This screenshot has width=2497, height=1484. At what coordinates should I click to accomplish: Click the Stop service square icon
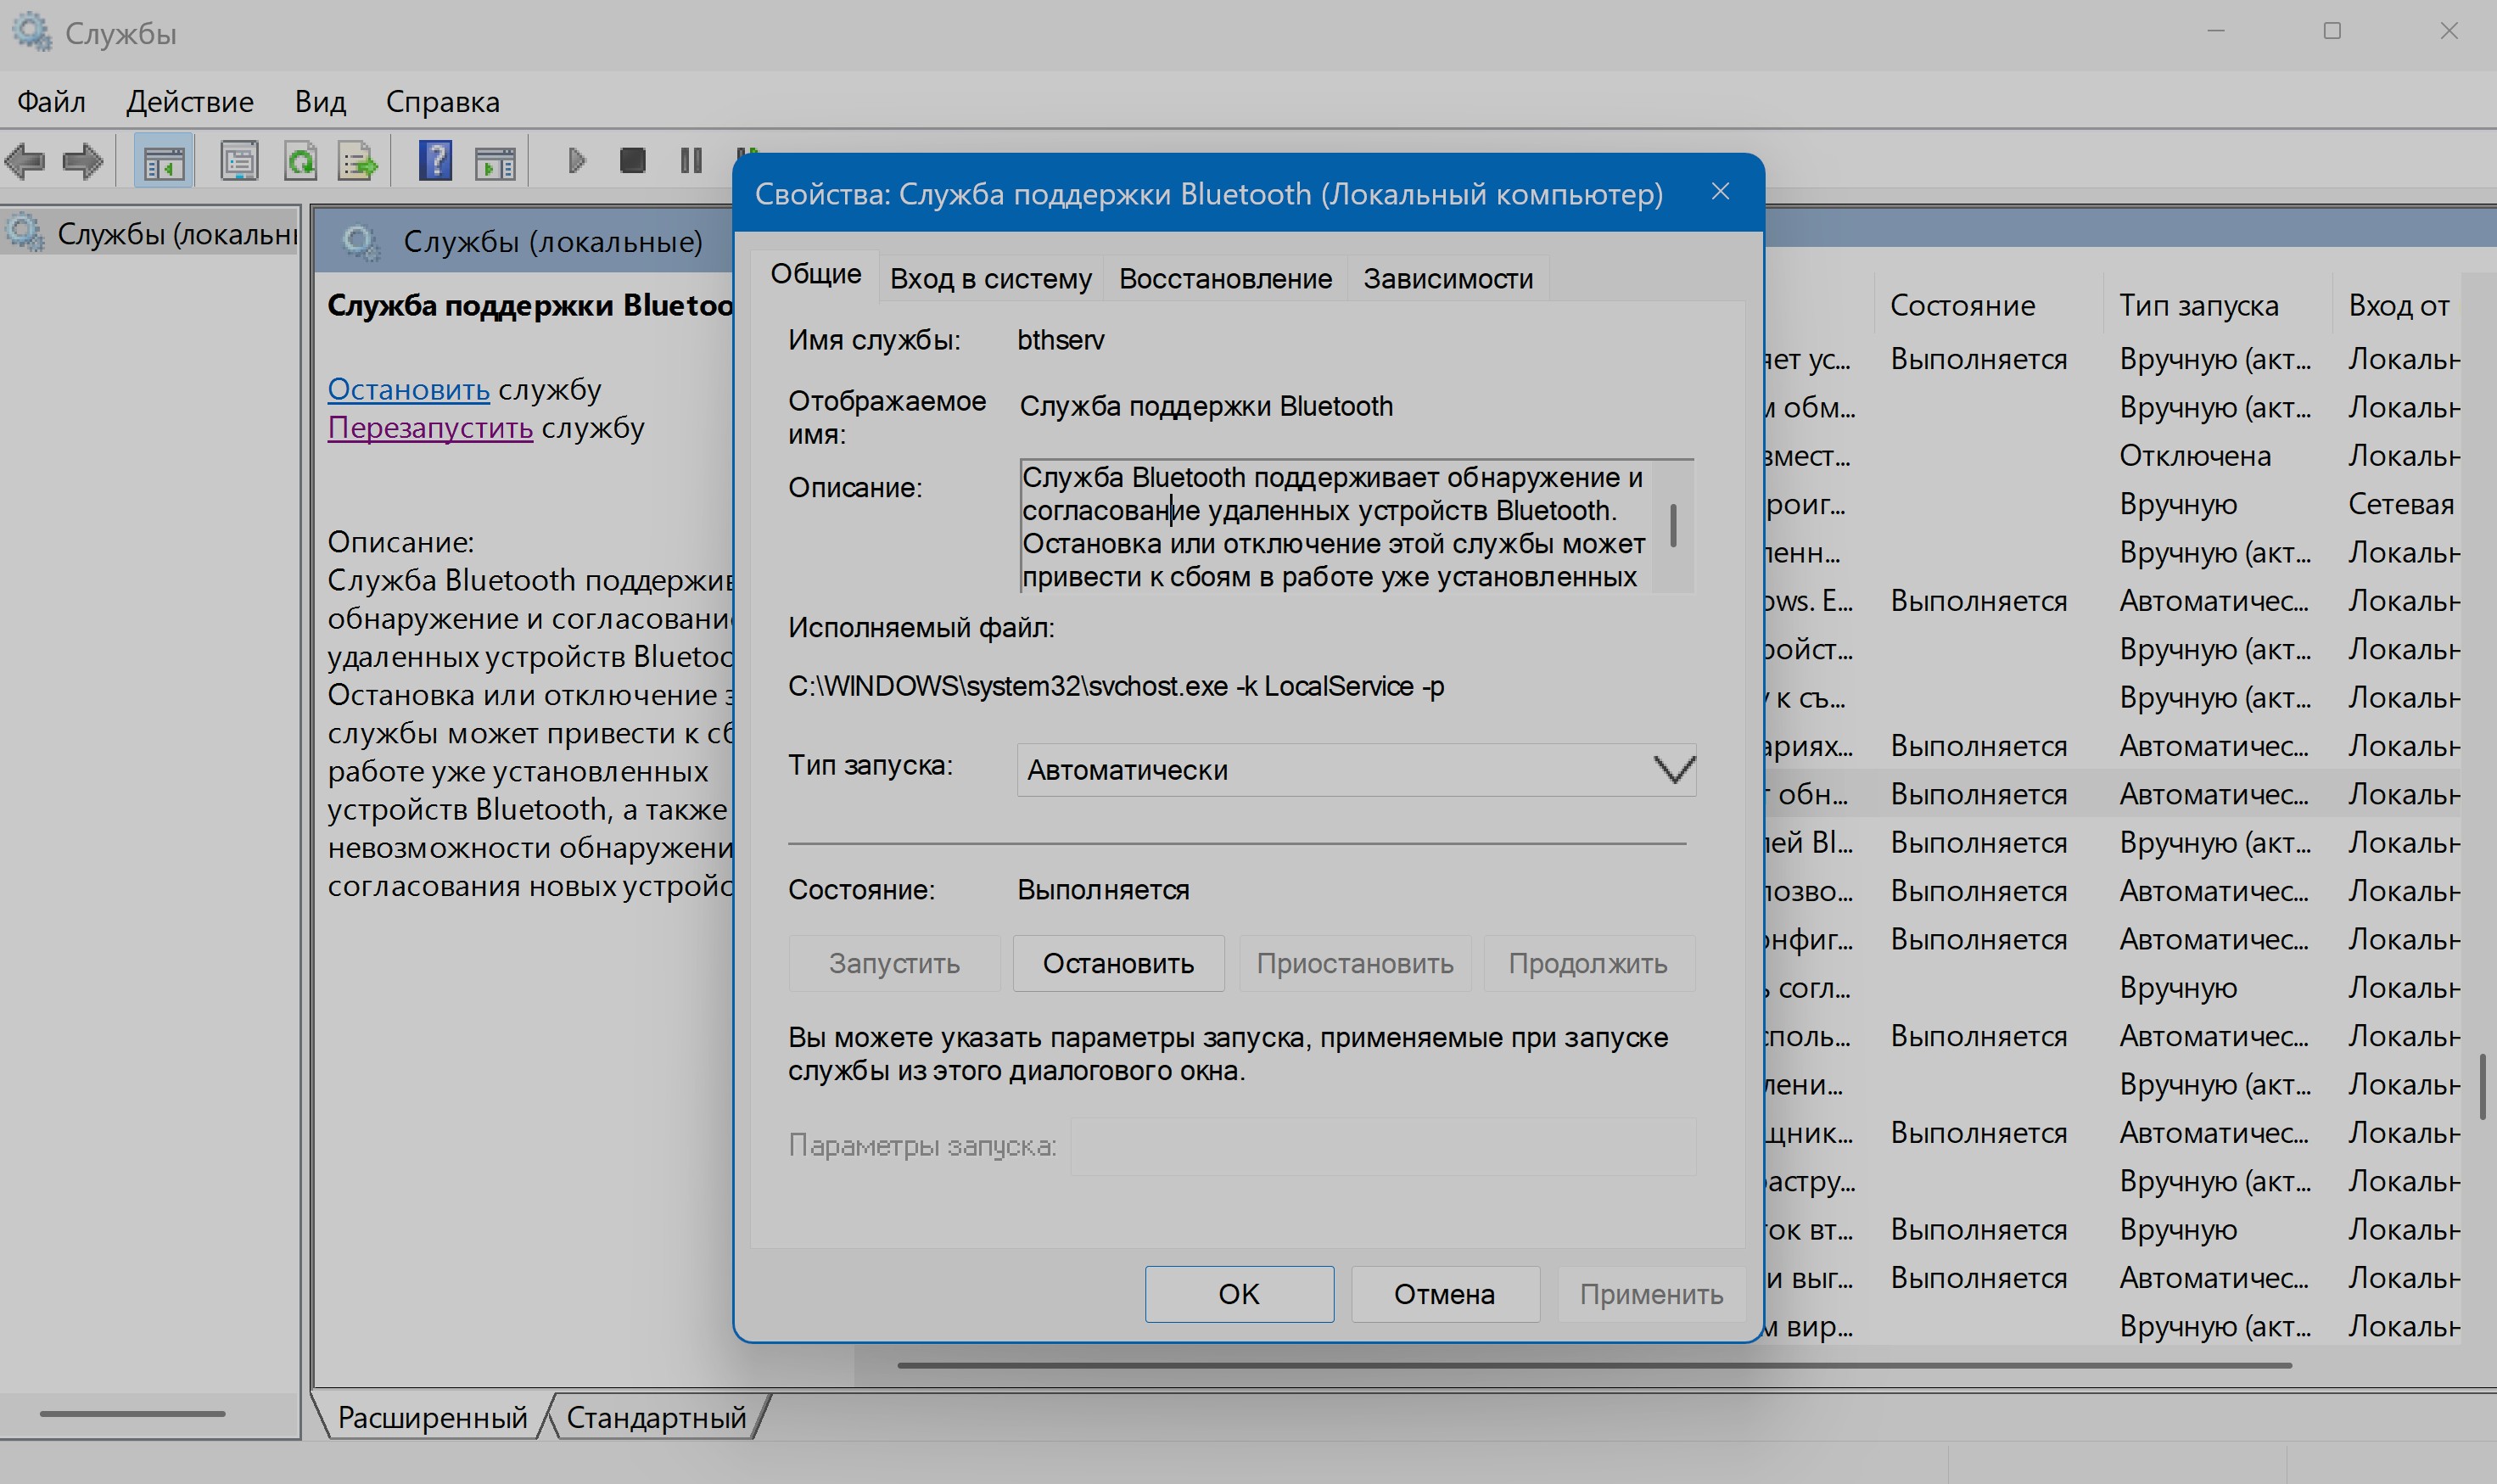632,161
